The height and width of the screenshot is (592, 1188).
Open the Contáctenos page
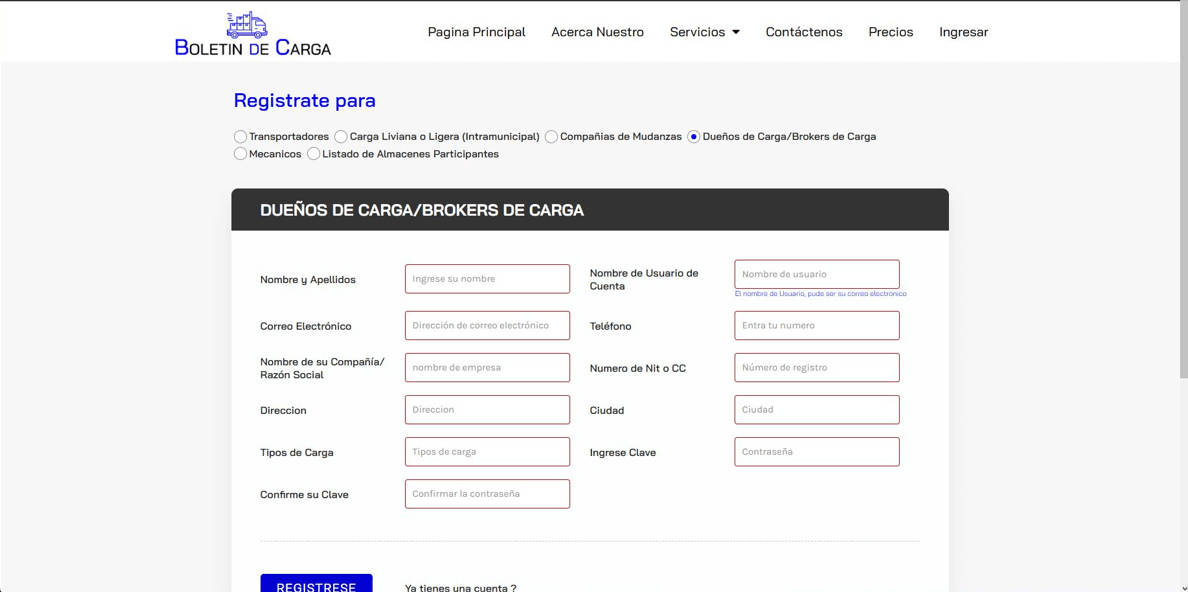click(x=803, y=32)
